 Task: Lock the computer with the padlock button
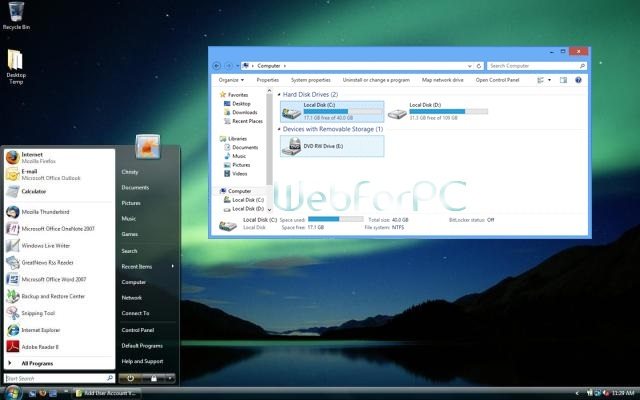(153, 378)
